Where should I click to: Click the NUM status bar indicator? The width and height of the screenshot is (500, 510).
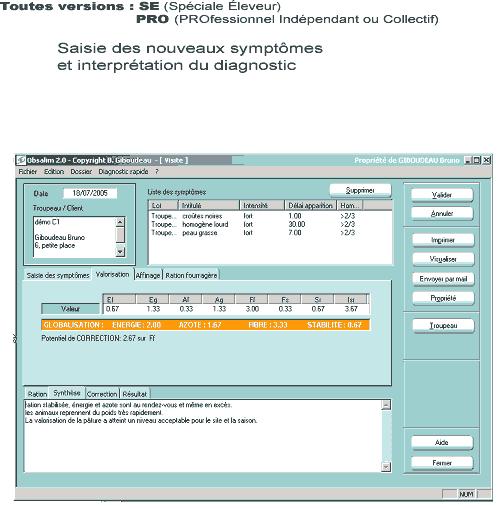(467, 494)
